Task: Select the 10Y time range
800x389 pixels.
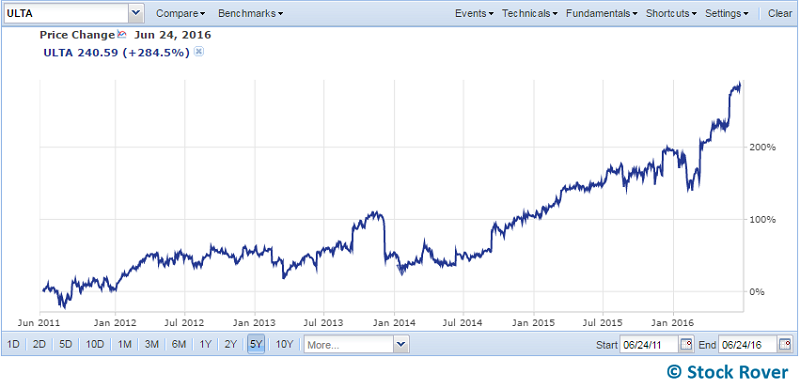Action: click(284, 345)
